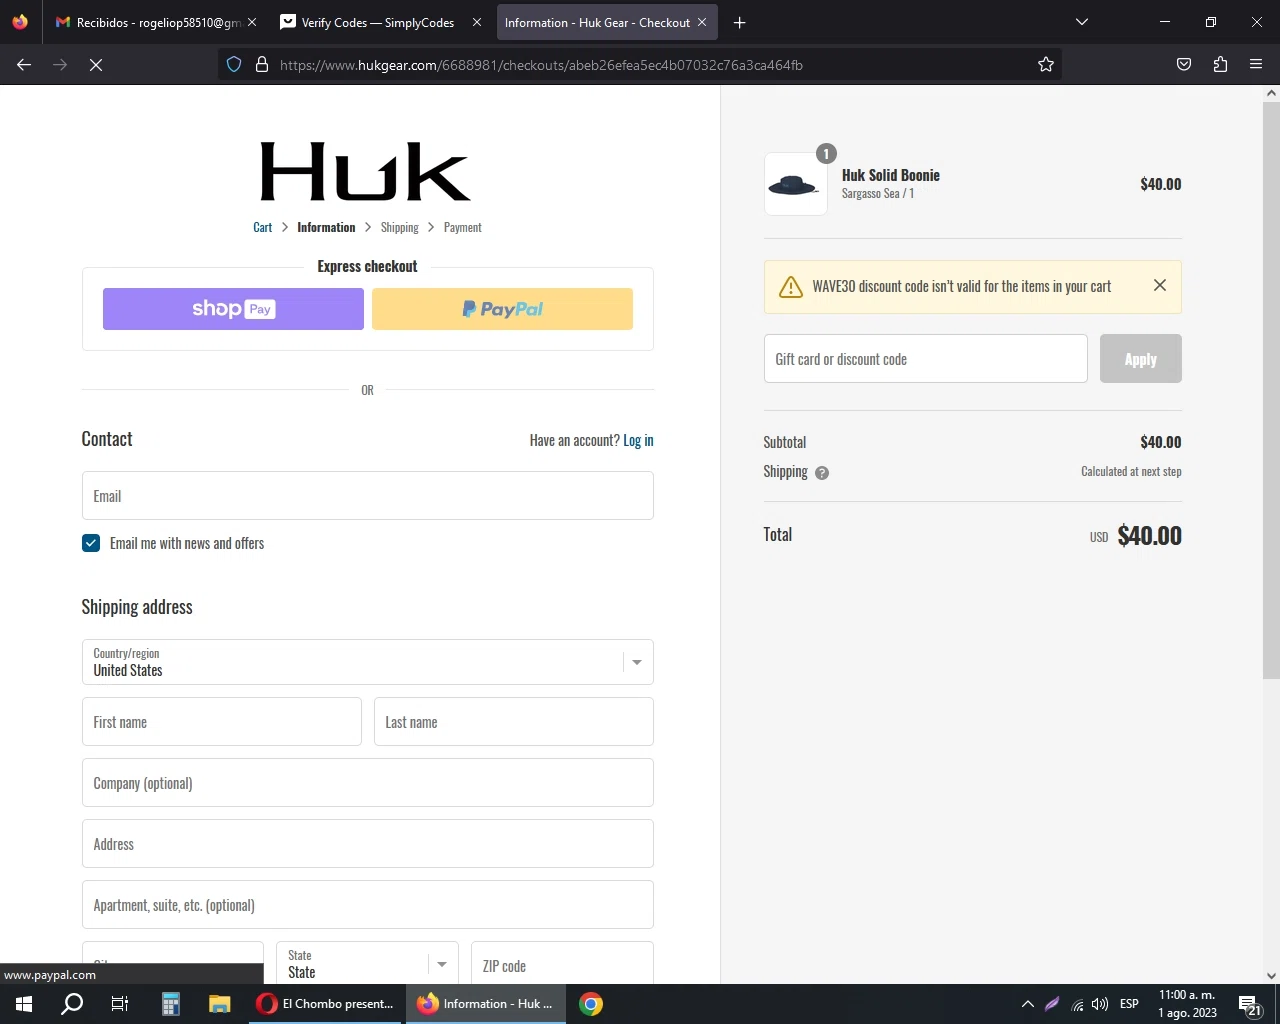The height and width of the screenshot is (1024, 1280).
Task: Pay with PayPal express button
Action: (502, 309)
